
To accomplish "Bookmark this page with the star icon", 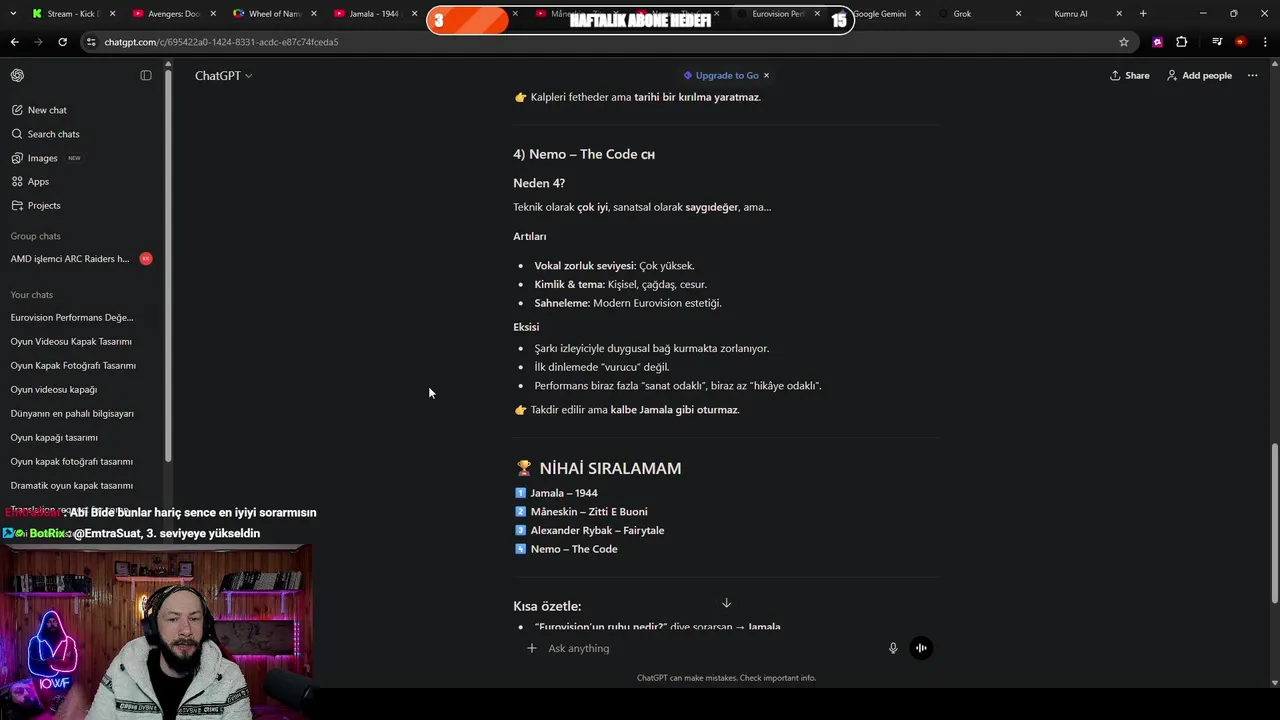I will (1124, 42).
